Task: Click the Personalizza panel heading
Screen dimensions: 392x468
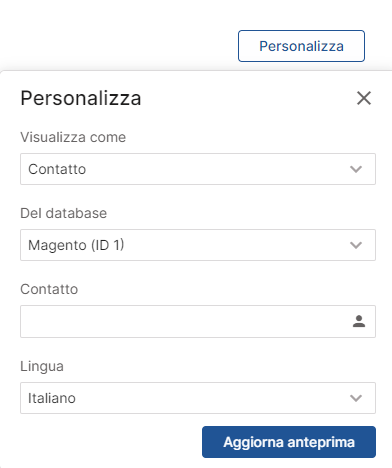Action: [x=81, y=98]
